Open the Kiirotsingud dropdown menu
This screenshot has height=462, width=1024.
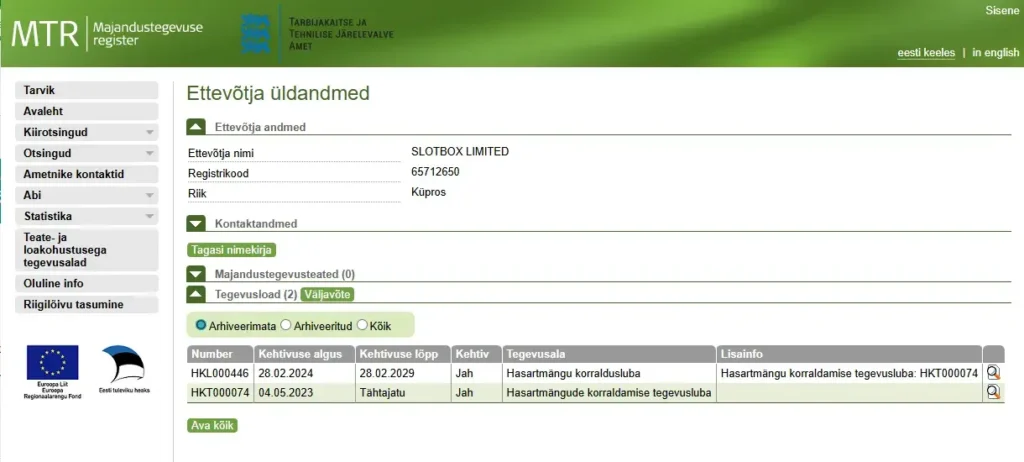pyautogui.click(x=87, y=132)
